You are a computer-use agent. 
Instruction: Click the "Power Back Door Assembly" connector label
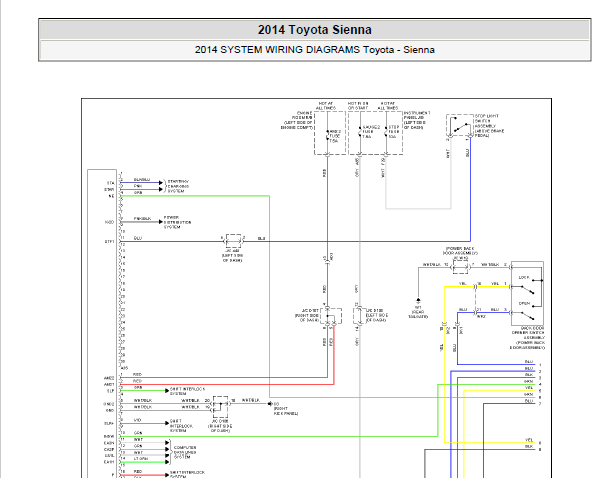click(x=460, y=251)
